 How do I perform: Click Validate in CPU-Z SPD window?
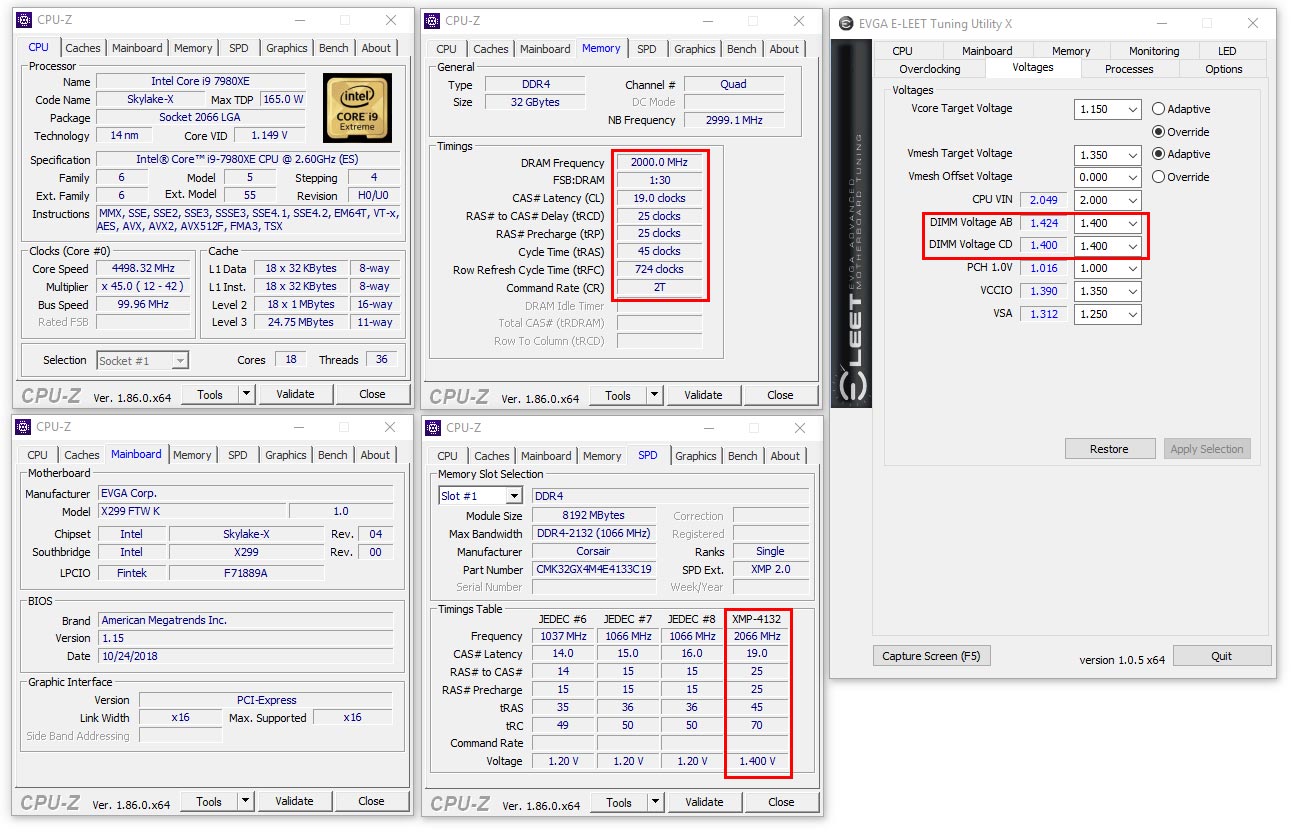coord(704,802)
